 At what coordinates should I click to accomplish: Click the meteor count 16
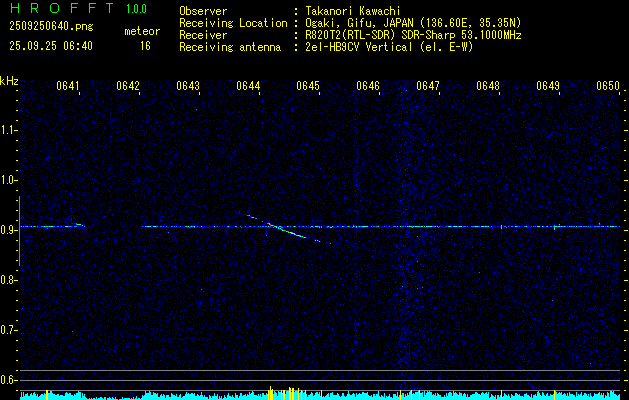[145, 46]
